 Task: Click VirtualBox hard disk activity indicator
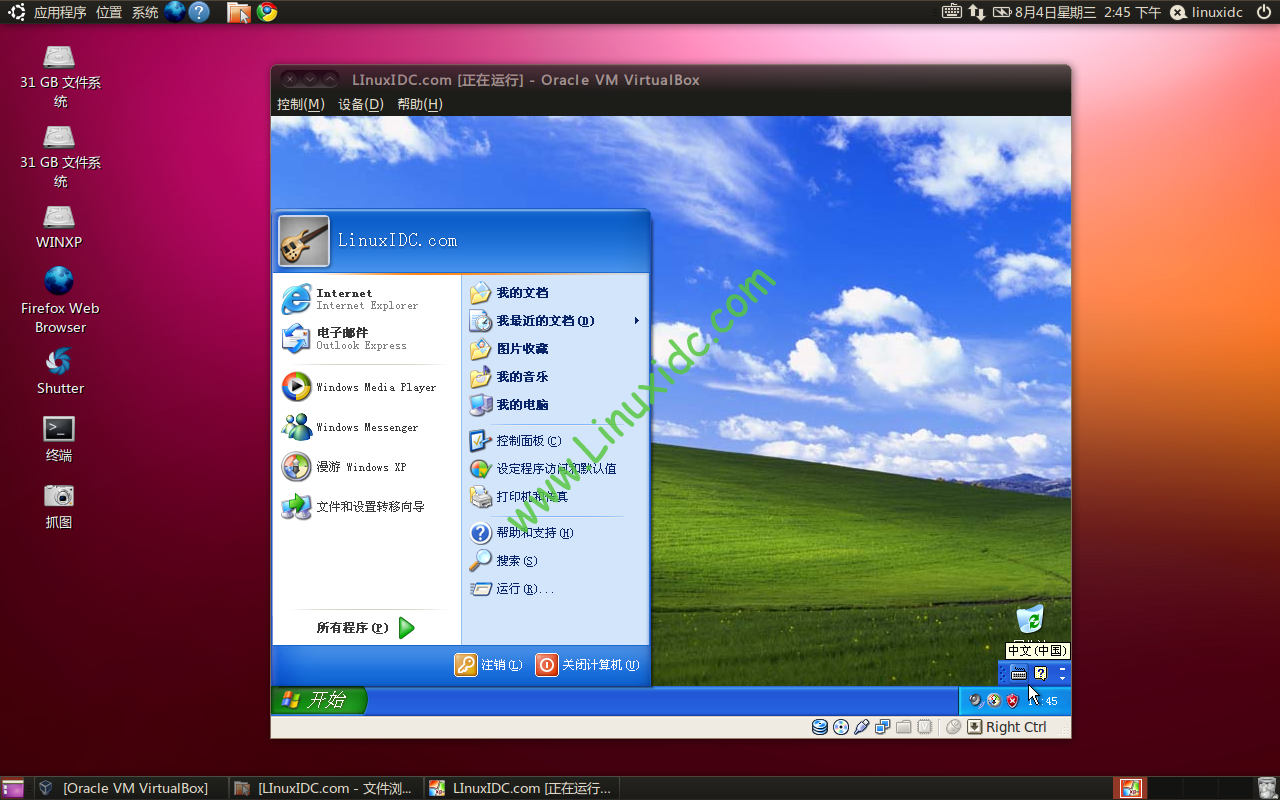point(820,727)
